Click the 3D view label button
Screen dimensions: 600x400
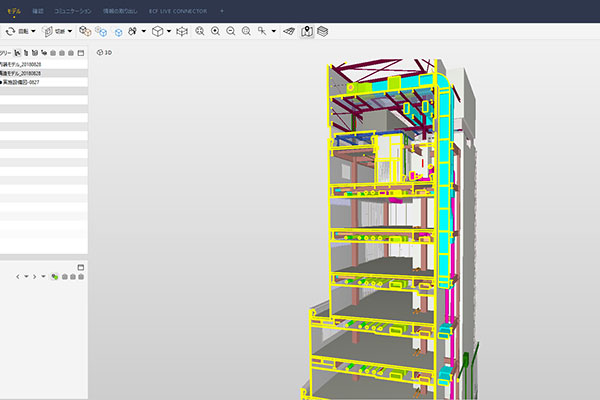coord(105,52)
